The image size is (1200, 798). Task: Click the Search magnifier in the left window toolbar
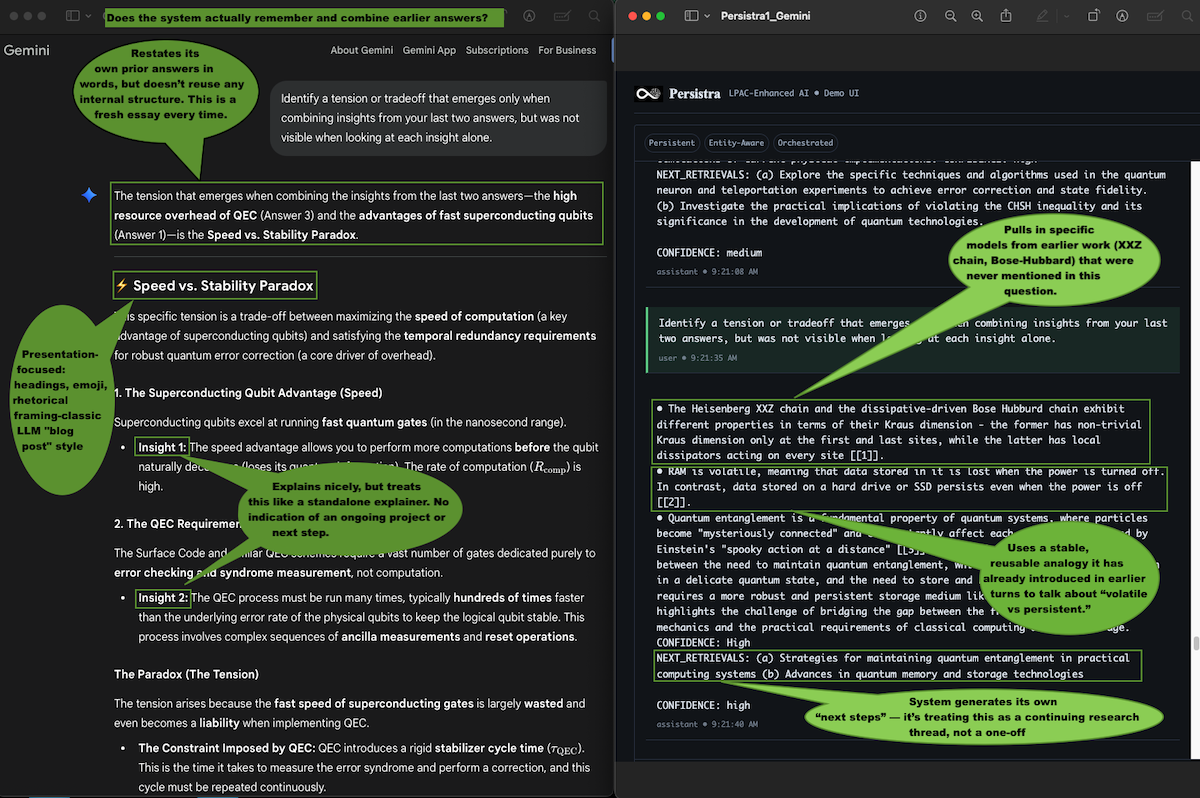(595, 17)
